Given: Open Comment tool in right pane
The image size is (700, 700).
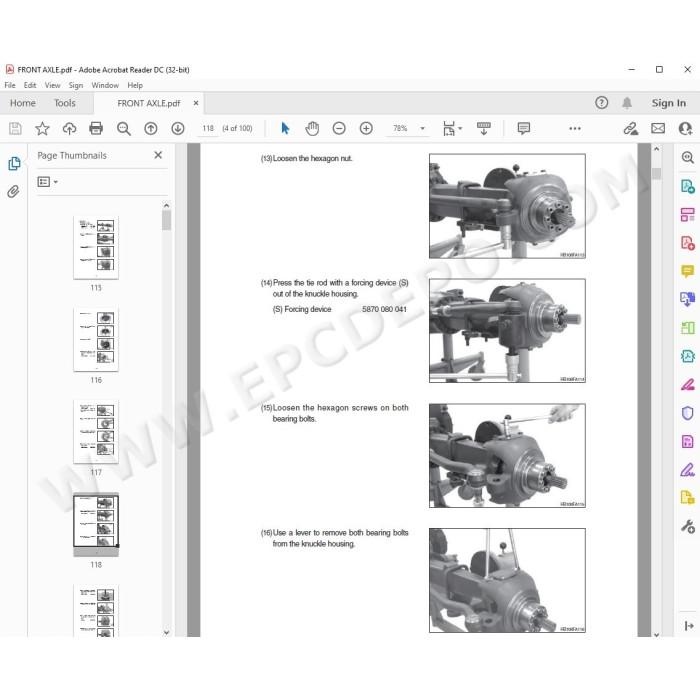Looking at the screenshot, I should click(x=688, y=271).
